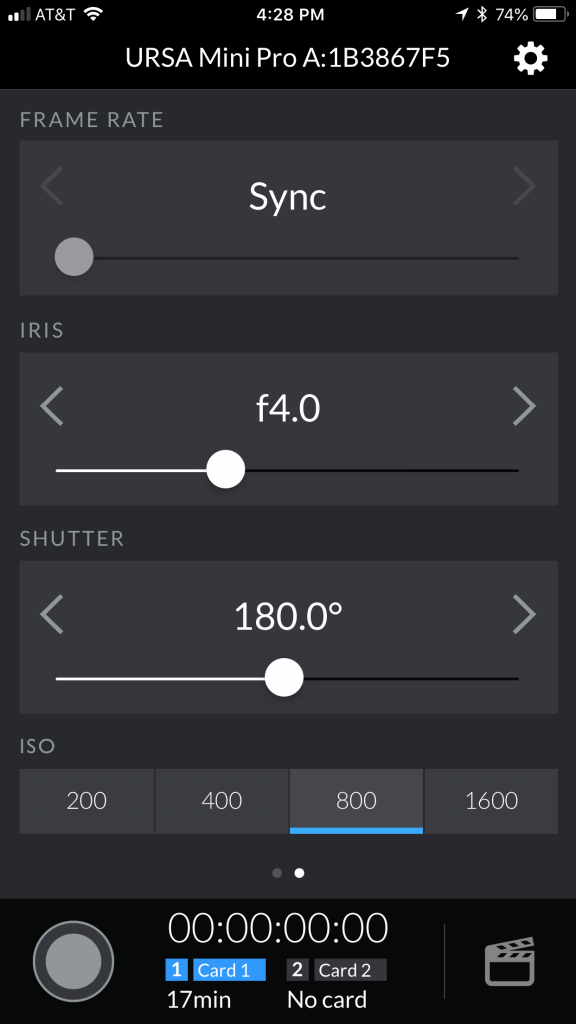The image size is (576, 1024).
Task: Switch to the first controls page dot
Action: click(277, 872)
